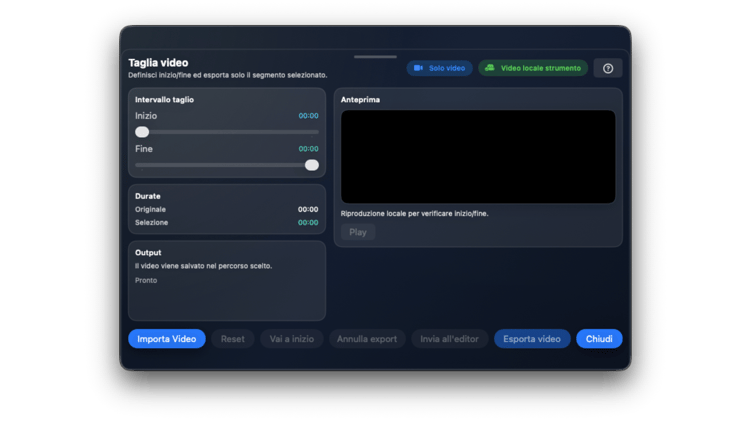The height and width of the screenshot is (421, 750).
Task: Click Invia all'editor button
Action: pos(449,339)
